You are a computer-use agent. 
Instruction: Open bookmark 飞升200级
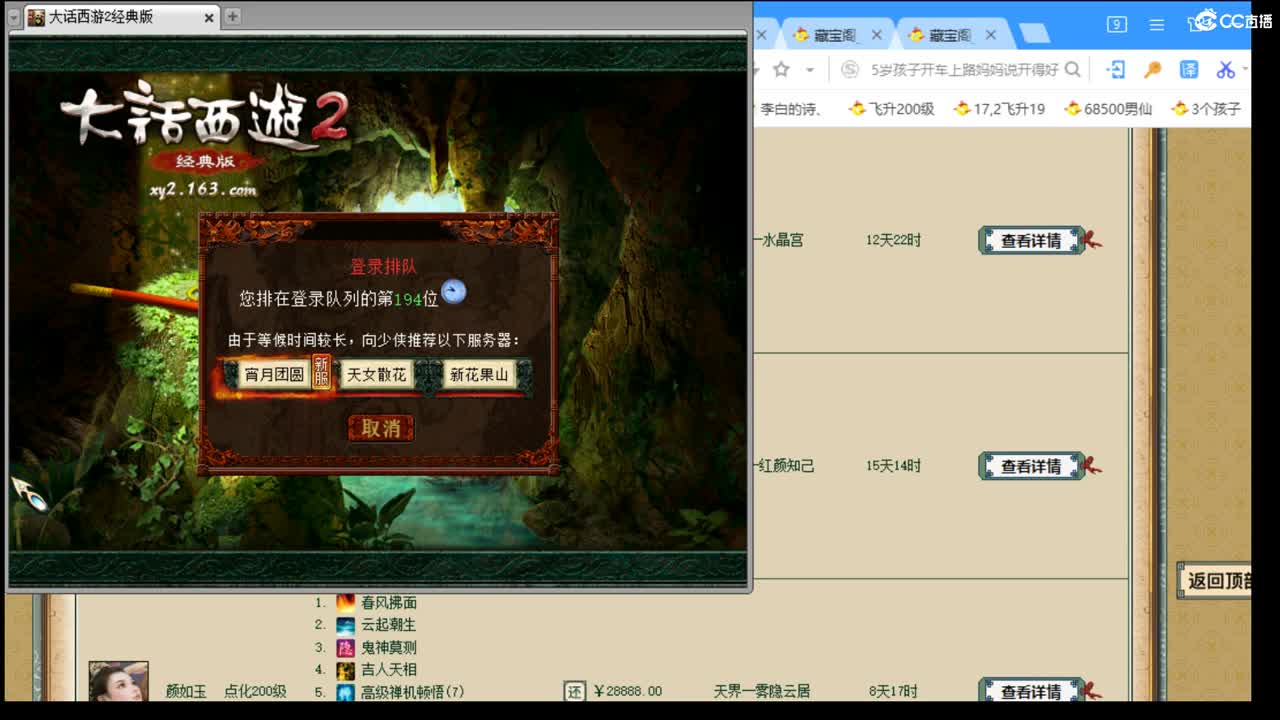(x=891, y=109)
